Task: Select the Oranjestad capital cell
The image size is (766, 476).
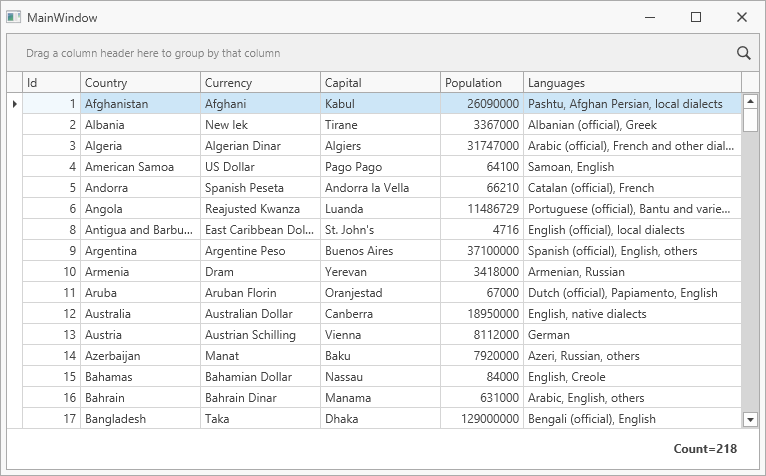Action: pyautogui.click(x=381, y=293)
